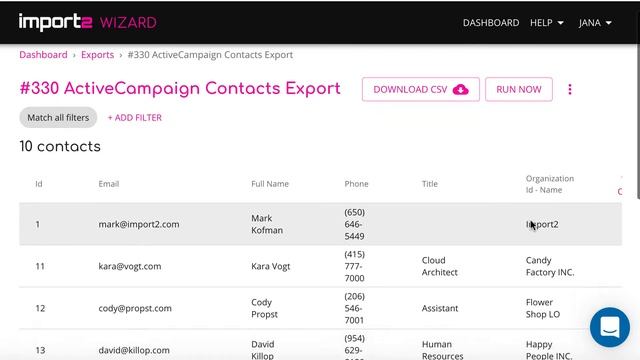This screenshot has height=360, width=640.
Task: Click the + ADD FILTER link
Action: tap(135, 118)
